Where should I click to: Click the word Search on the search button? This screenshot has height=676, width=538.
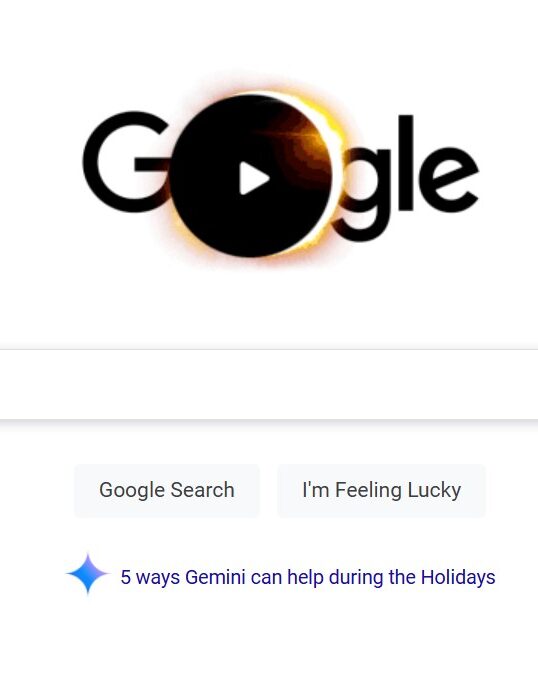tap(202, 490)
